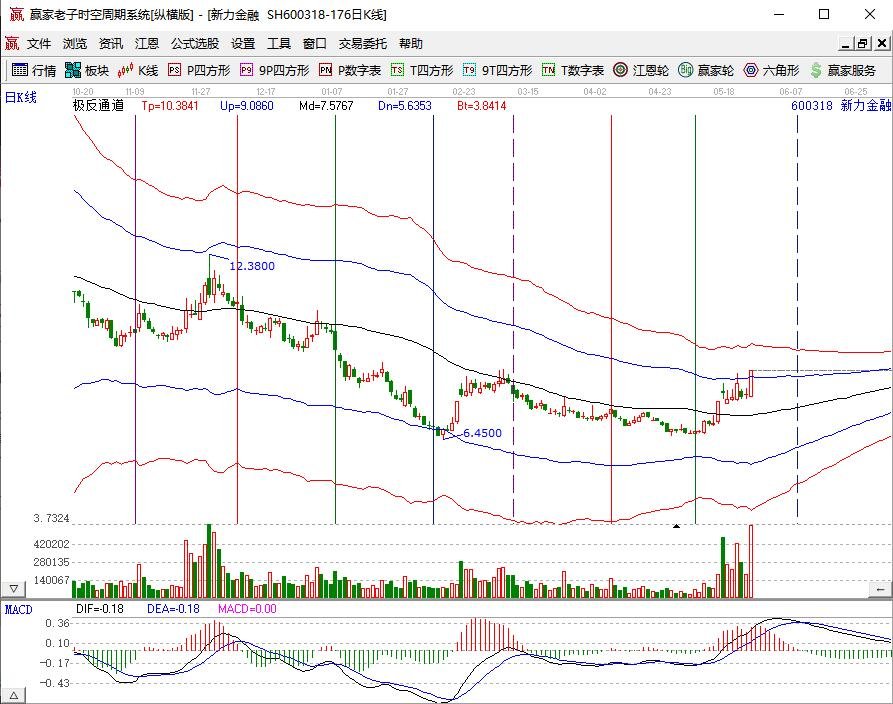This screenshot has height=704, width=893.
Task: Open the 窗口 menu
Action: point(314,43)
